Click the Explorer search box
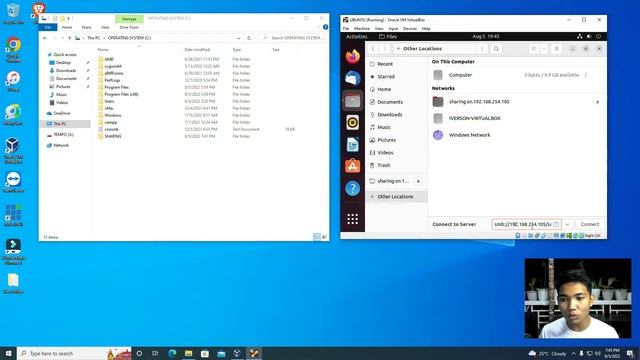Image resolution: width=640 pixels, height=360 pixels. point(293,38)
